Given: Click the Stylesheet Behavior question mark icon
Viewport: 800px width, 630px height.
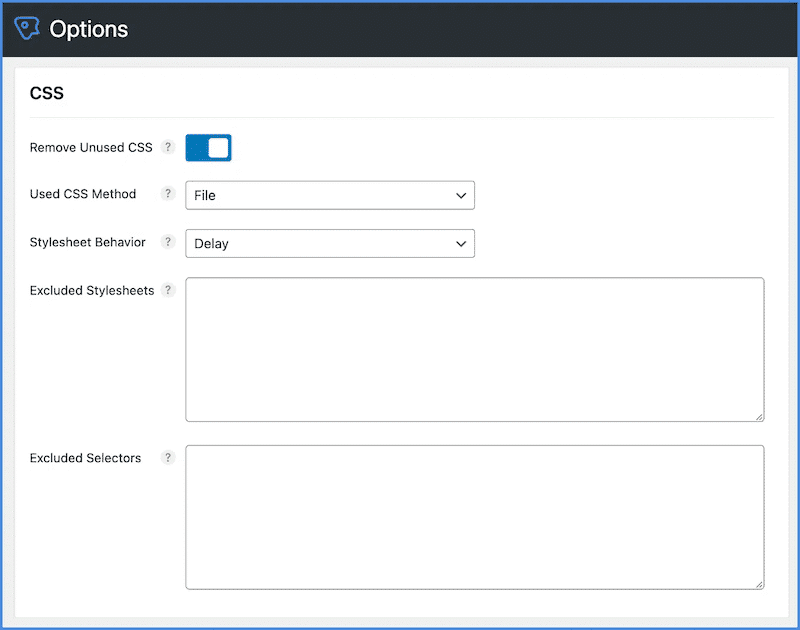Looking at the screenshot, I should click(168, 242).
